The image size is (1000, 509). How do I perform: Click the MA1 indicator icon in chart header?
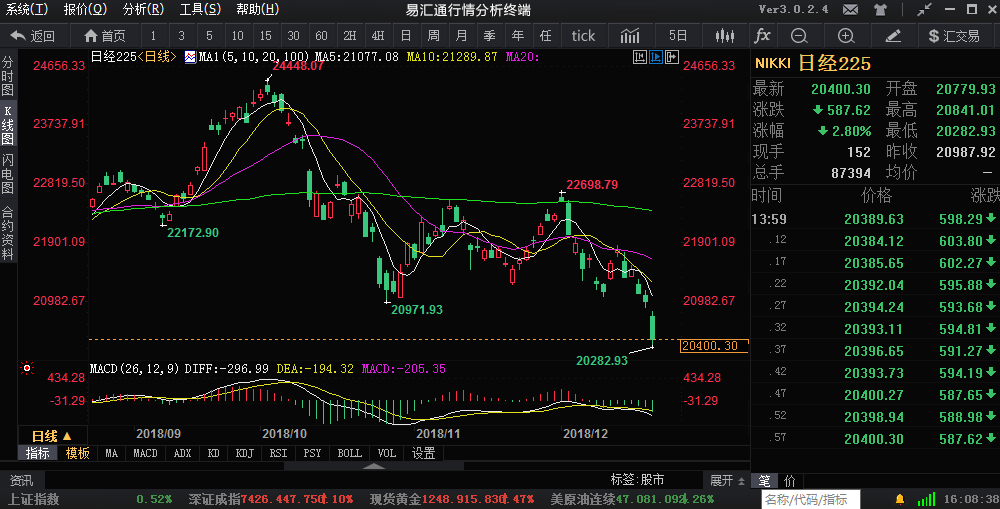(190, 57)
